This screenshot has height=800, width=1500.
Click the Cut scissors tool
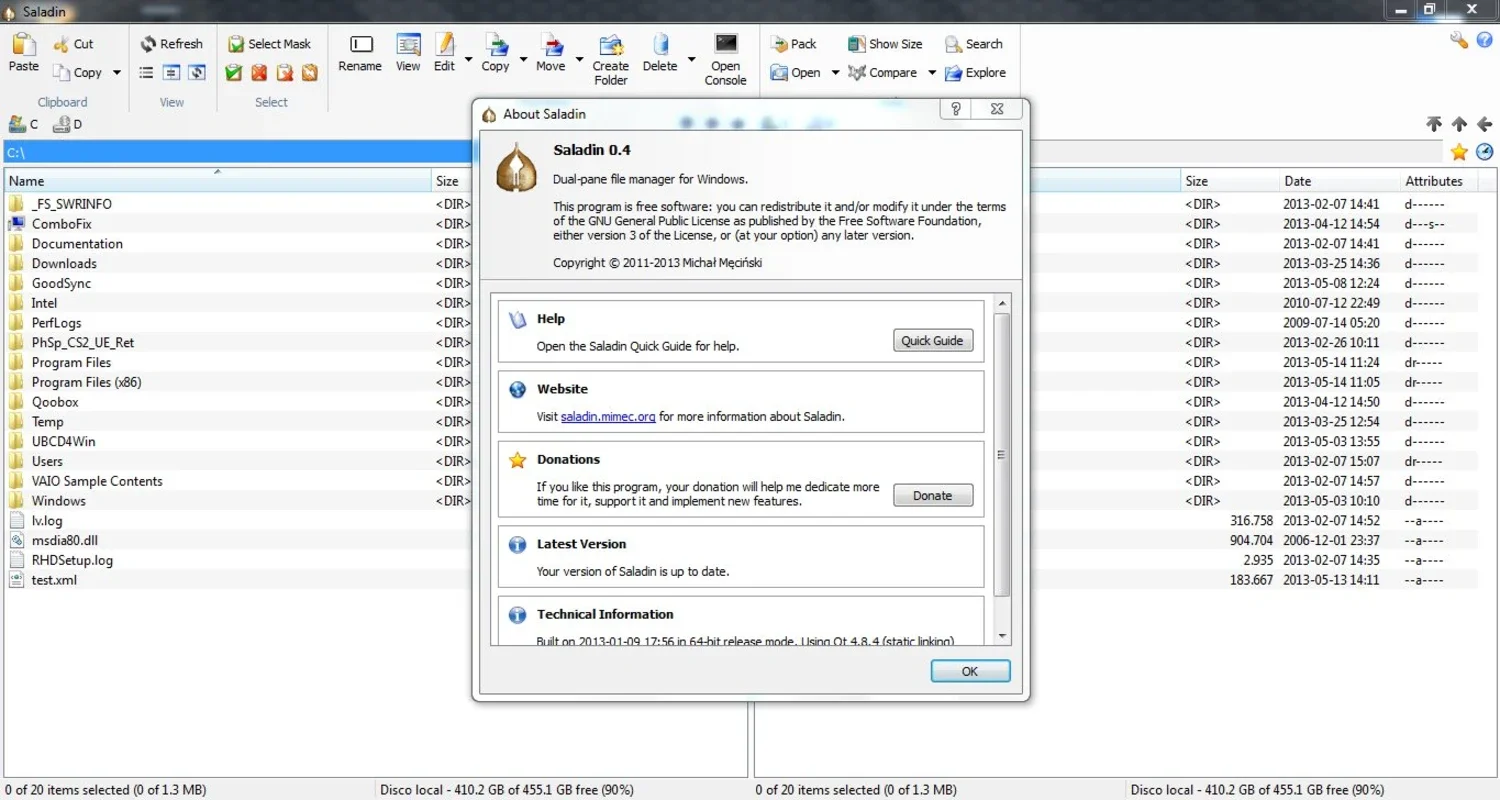[x=73, y=44]
